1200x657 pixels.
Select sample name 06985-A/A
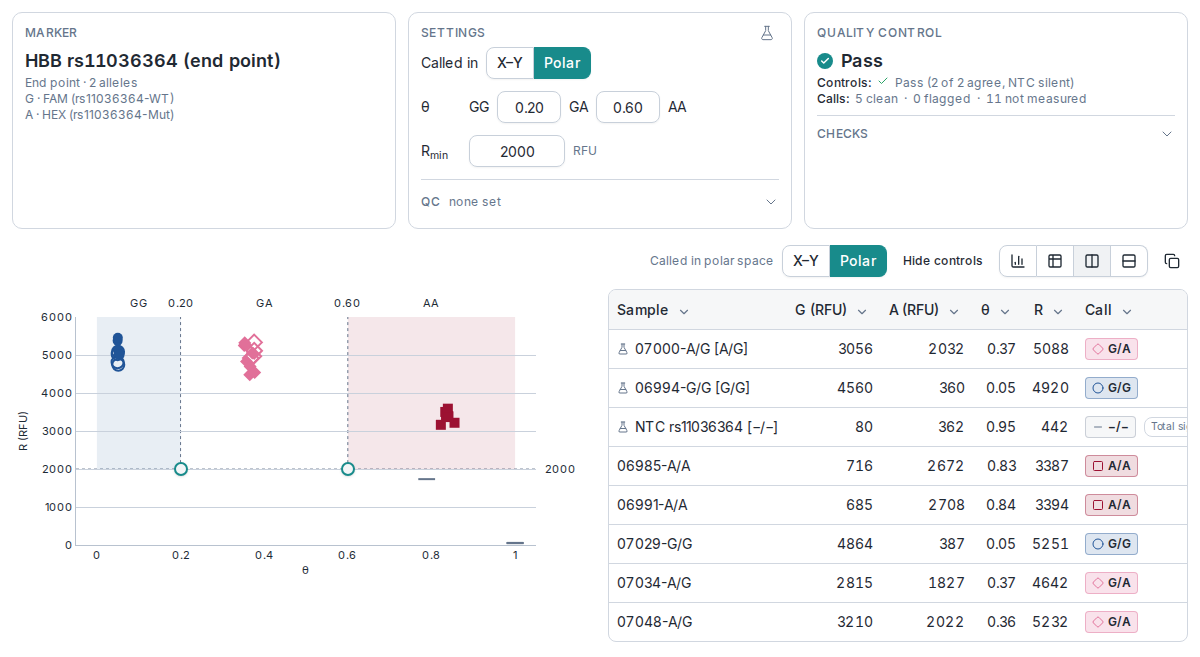[654, 466]
